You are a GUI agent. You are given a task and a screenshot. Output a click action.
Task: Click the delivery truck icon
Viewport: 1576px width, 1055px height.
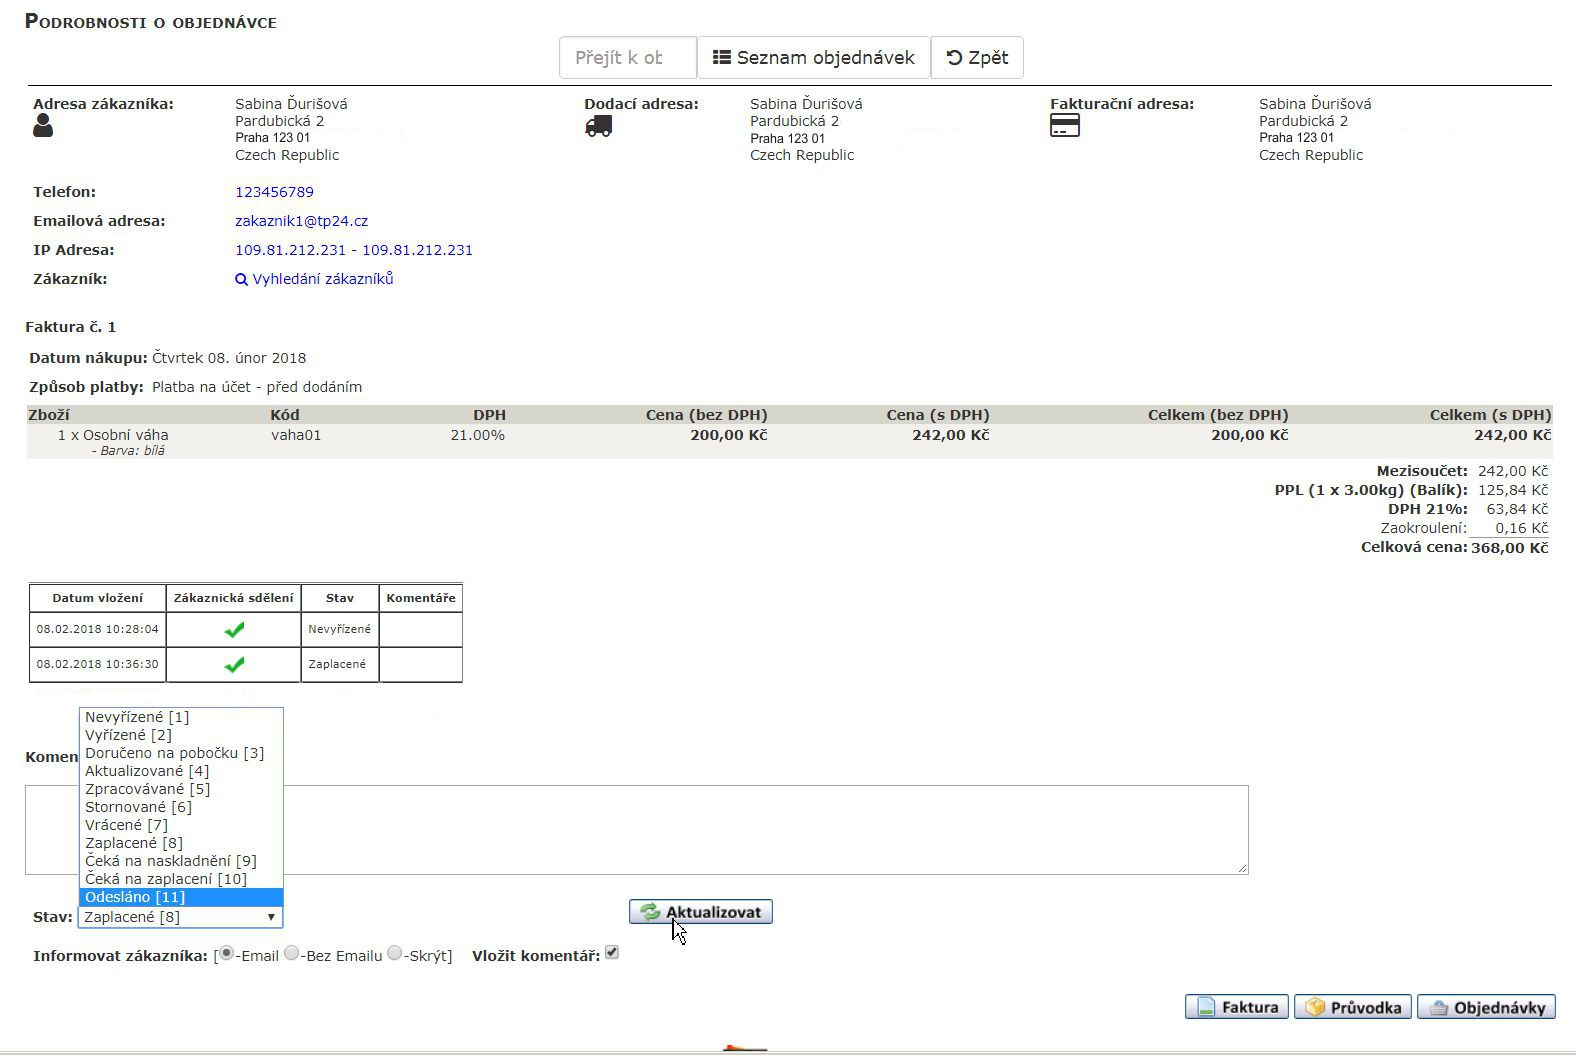point(598,126)
